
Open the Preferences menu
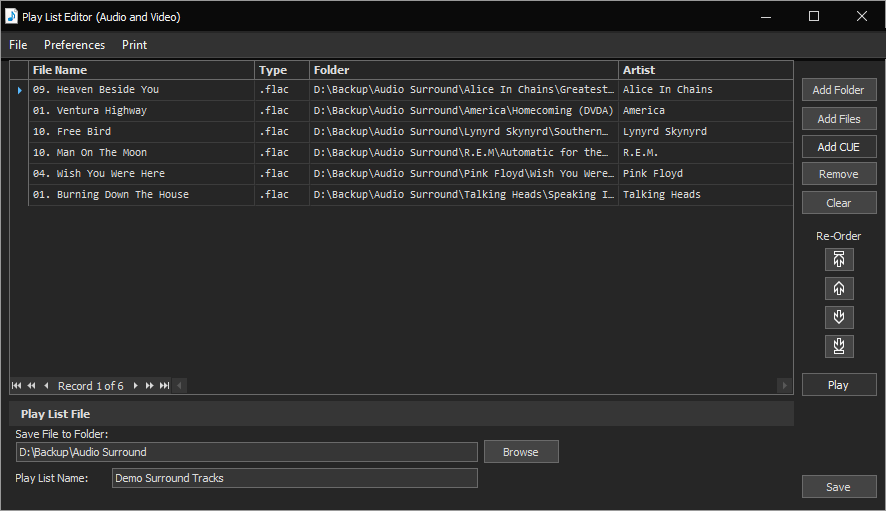74,45
